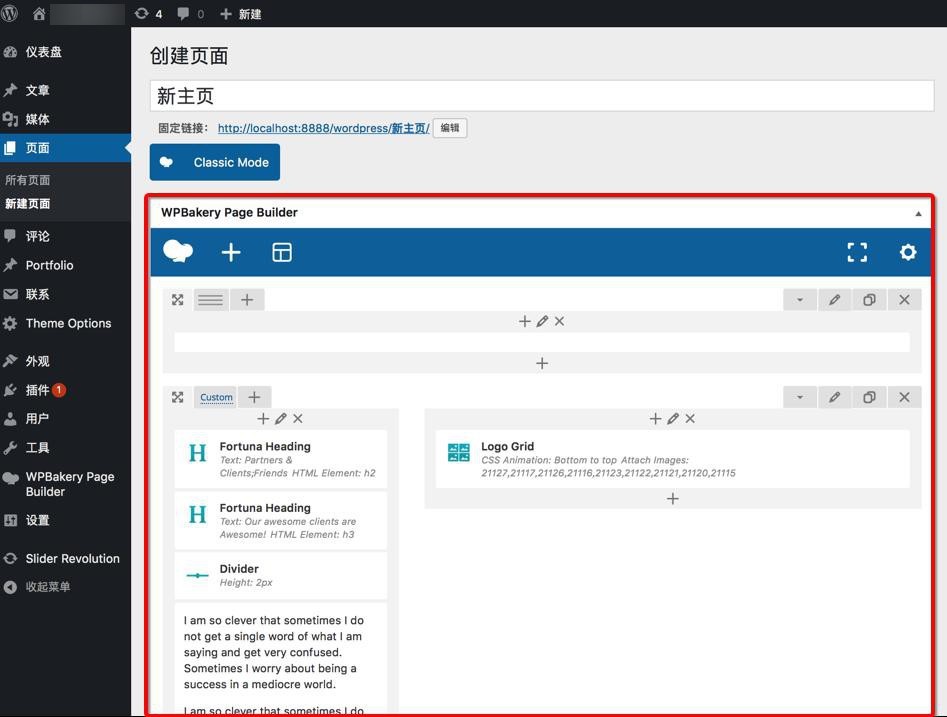Edit the first row with pencil icon
The width and height of the screenshot is (947, 717).
tap(835, 300)
